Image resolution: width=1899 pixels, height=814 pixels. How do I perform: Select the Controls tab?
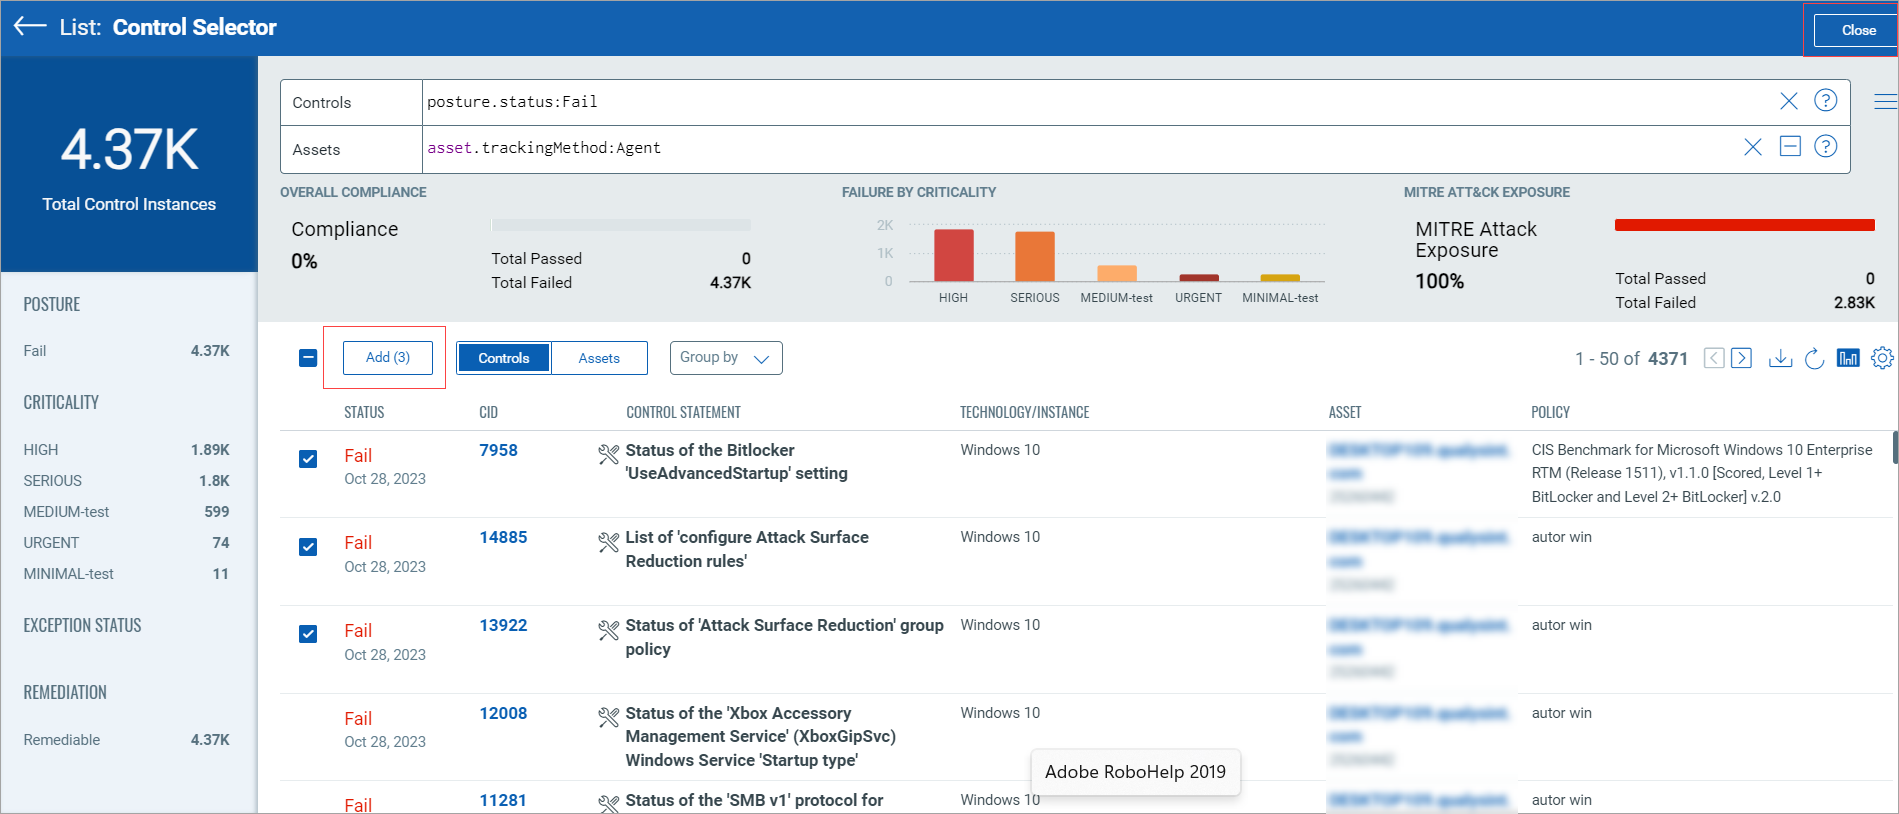[503, 358]
